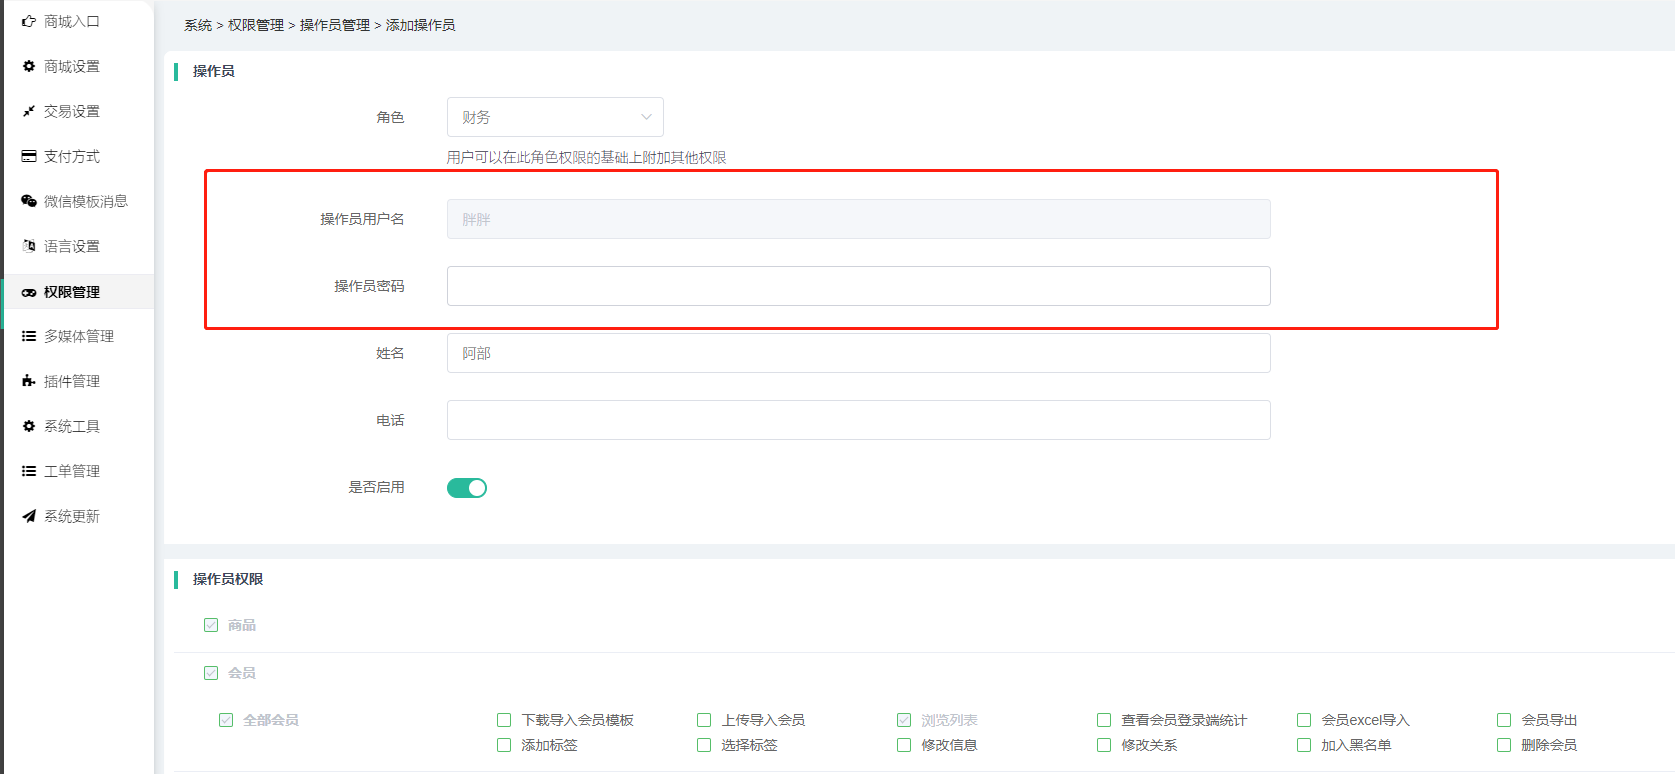Click the gear icon beside 商城设置
The height and width of the screenshot is (774, 1675).
[x=29, y=66]
